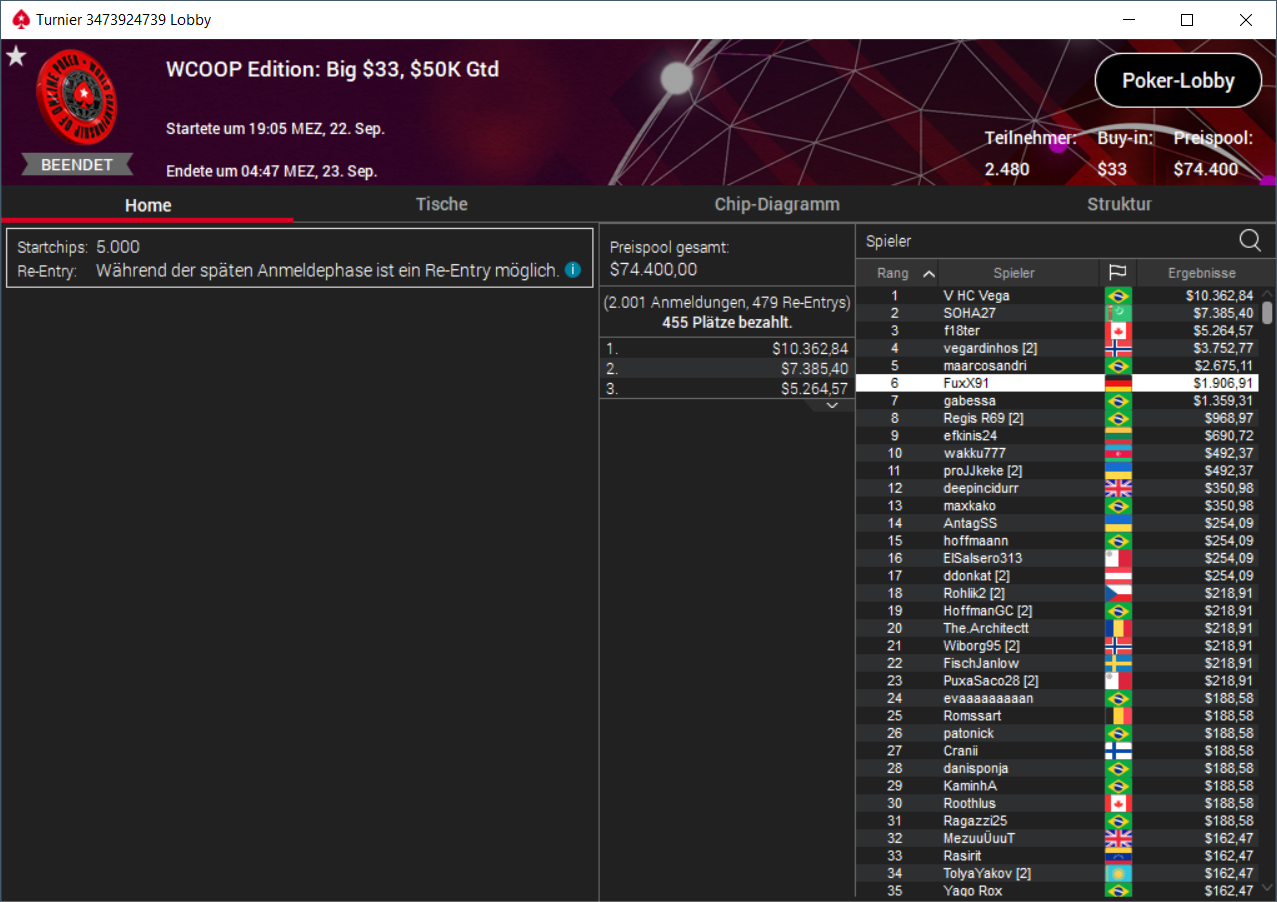Viewport: 1277px width, 902px height.
Task: Click the flag beside TolyaYakov [2]
Action: pos(1117,873)
